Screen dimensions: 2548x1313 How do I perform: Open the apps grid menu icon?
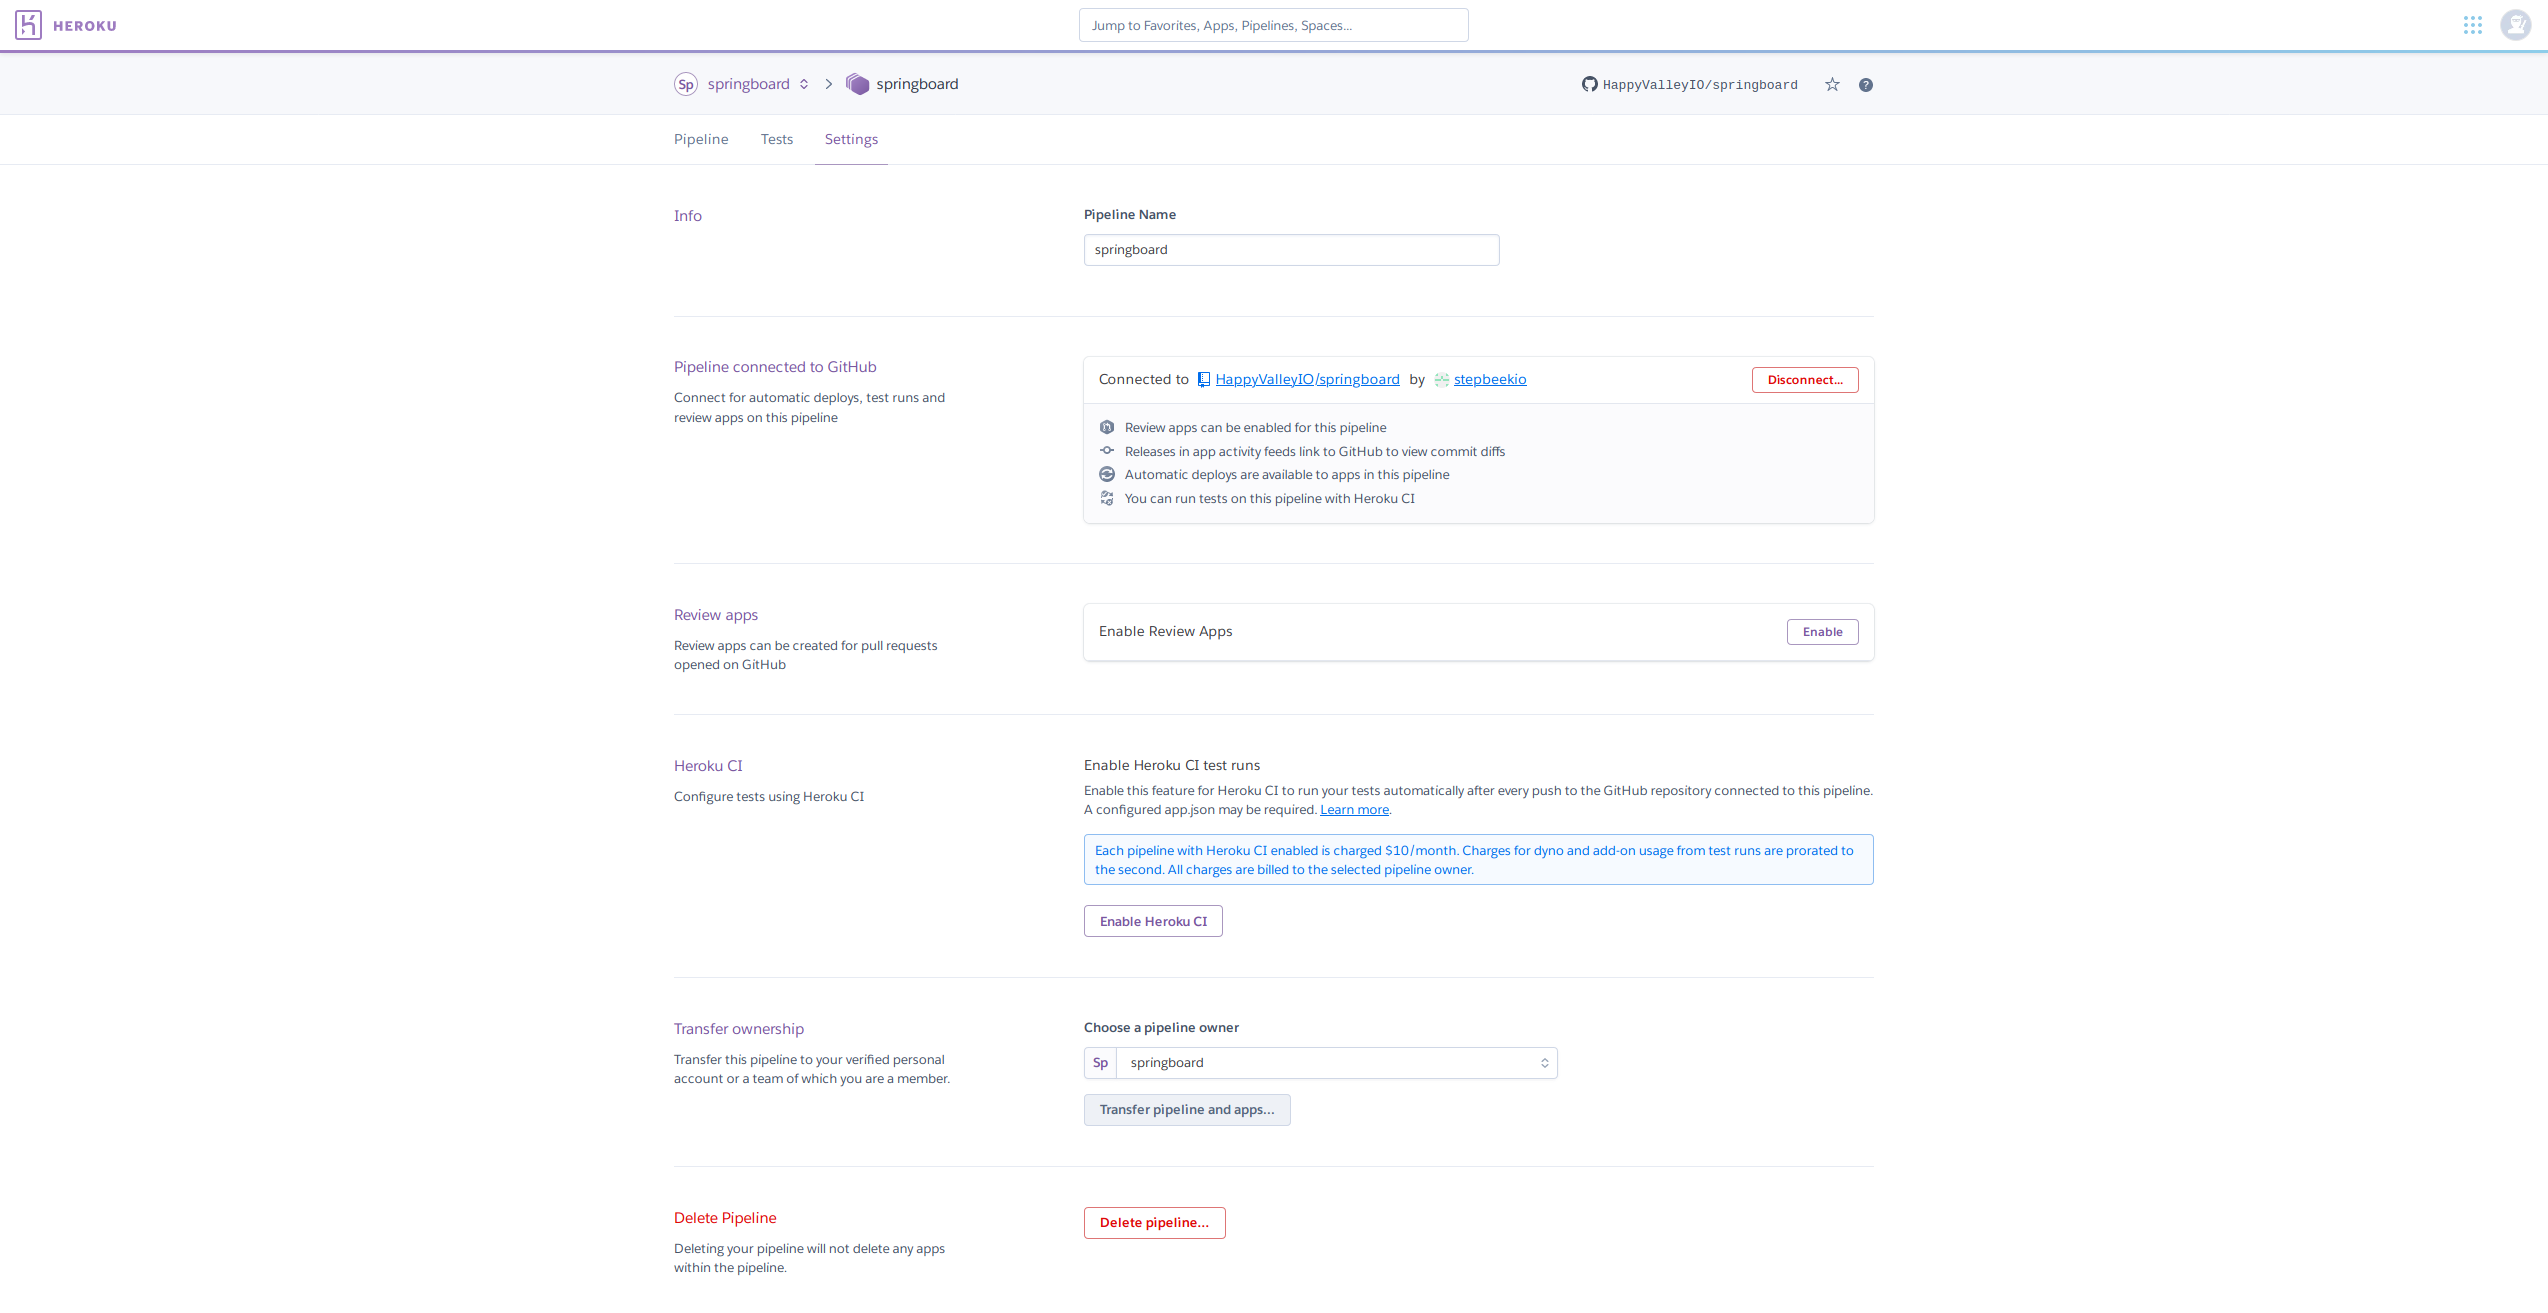pos(2472,25)
